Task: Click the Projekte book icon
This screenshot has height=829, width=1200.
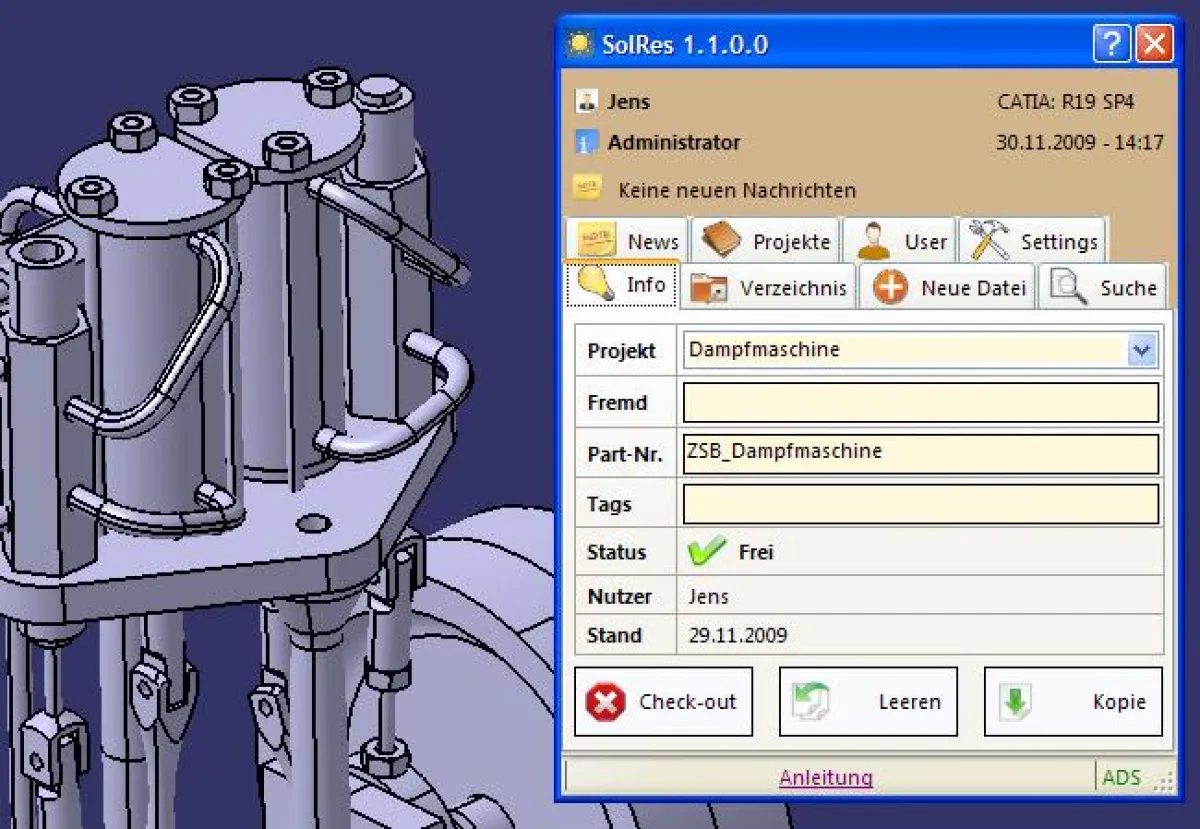Action: pyautogui.click(x=721, y=241)
